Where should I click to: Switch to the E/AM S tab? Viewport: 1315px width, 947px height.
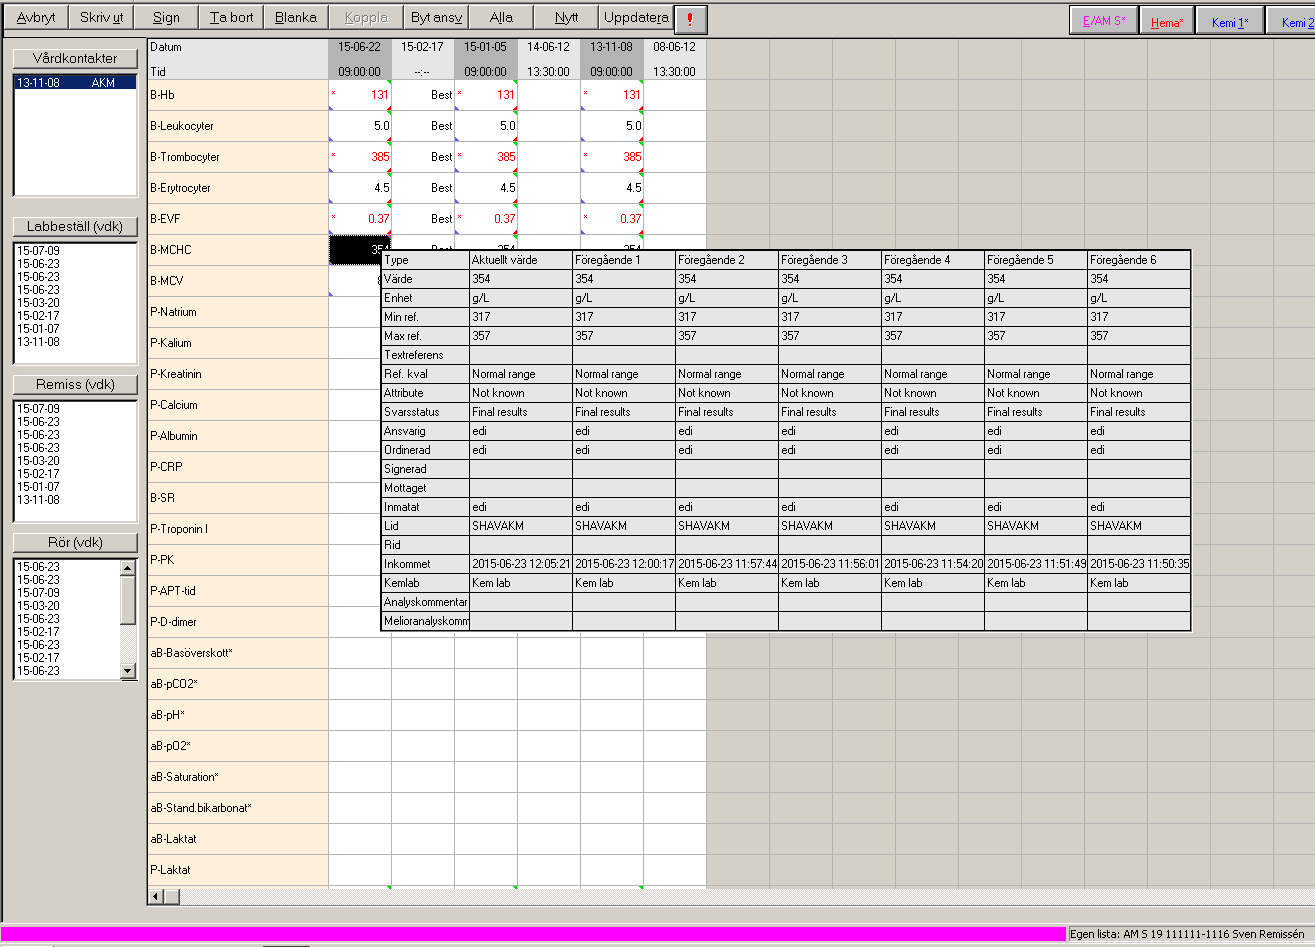pyautogui.click(x=1103, y=21)
